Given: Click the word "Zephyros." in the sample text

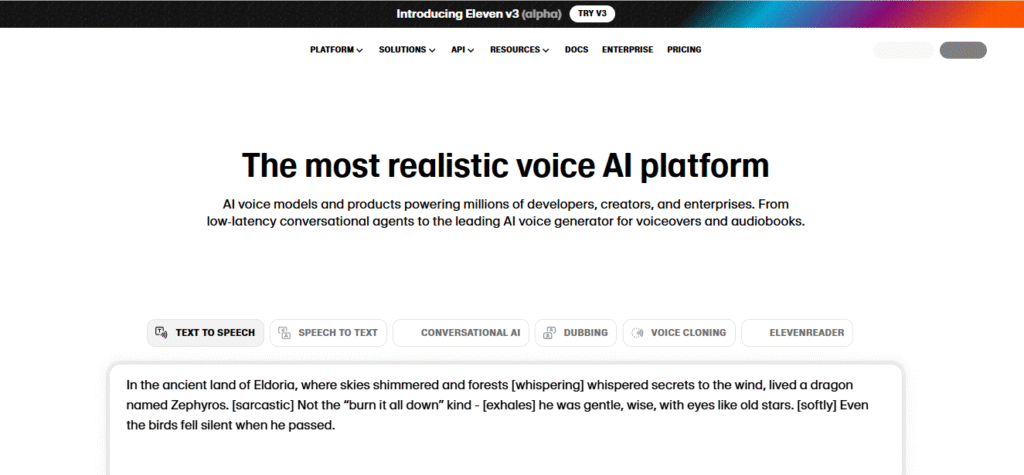Looking at the screenshot, I should click(199, 405).
